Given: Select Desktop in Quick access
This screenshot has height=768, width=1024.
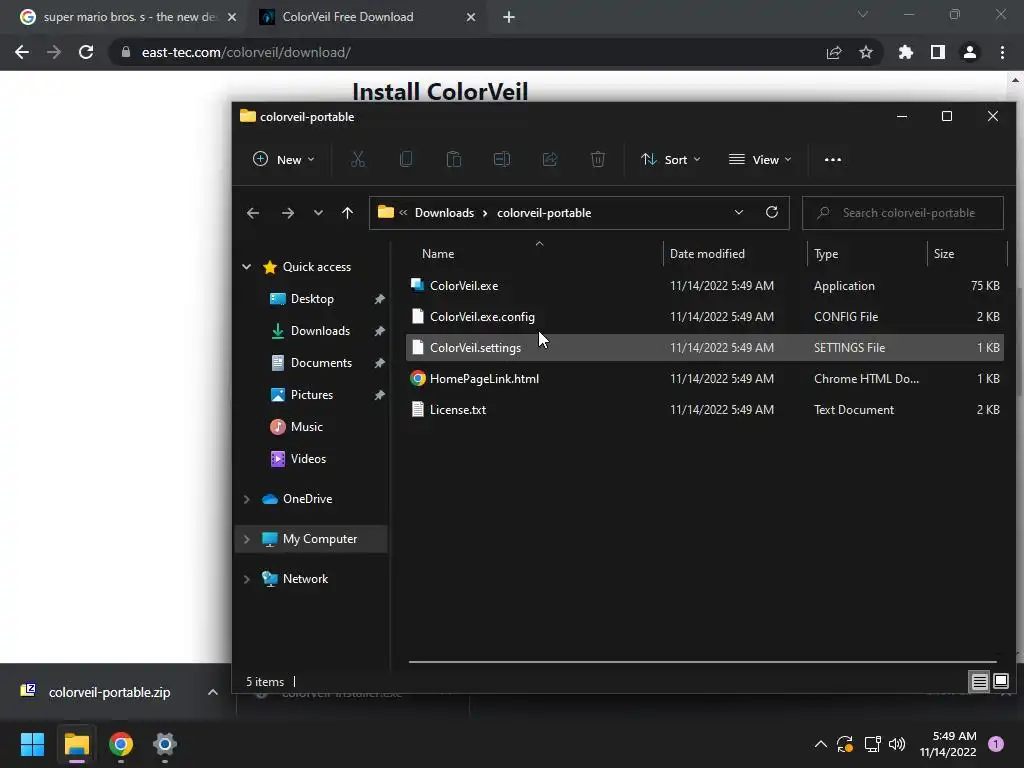Looking at the screenshot, I should click(x=312, y=298).
